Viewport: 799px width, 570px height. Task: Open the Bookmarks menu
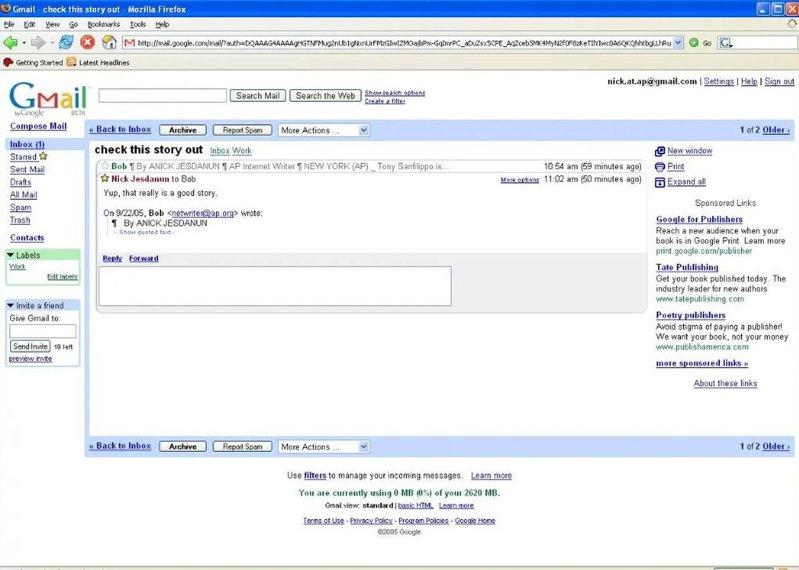pos(104,23)
